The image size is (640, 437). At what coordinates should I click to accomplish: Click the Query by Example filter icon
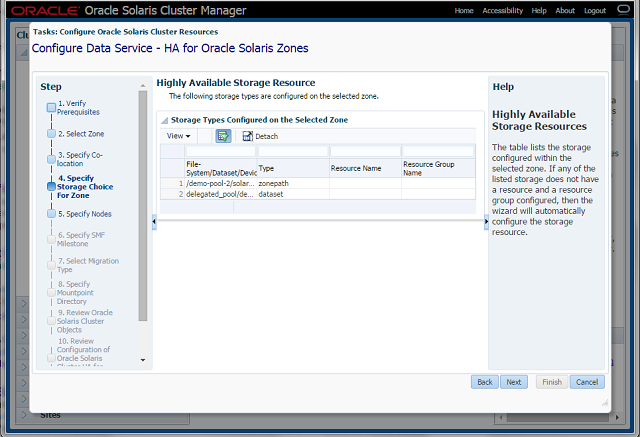click(x=223, y=135)
